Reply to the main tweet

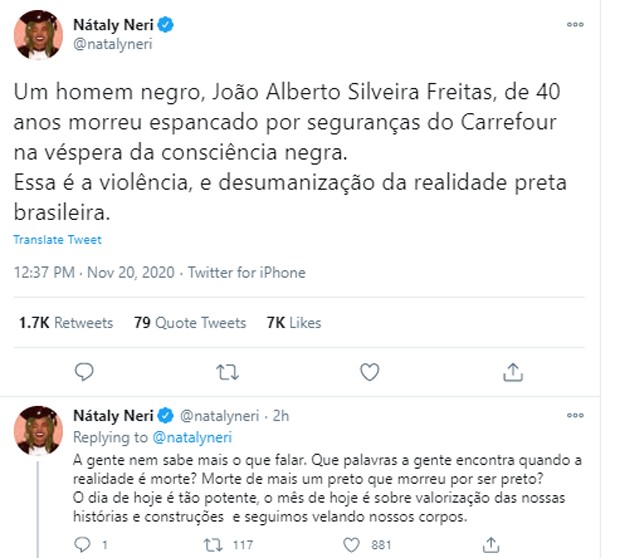84,372
